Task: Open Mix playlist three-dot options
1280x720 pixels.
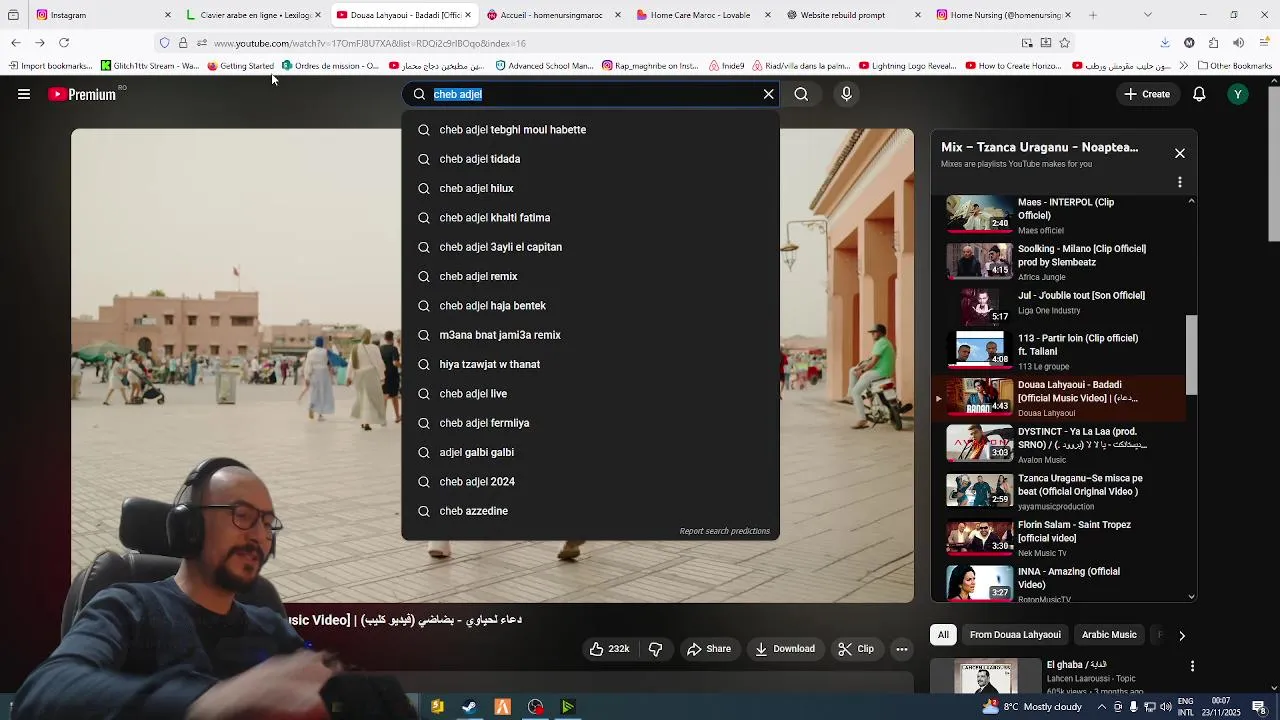Action: (1180, 182)
